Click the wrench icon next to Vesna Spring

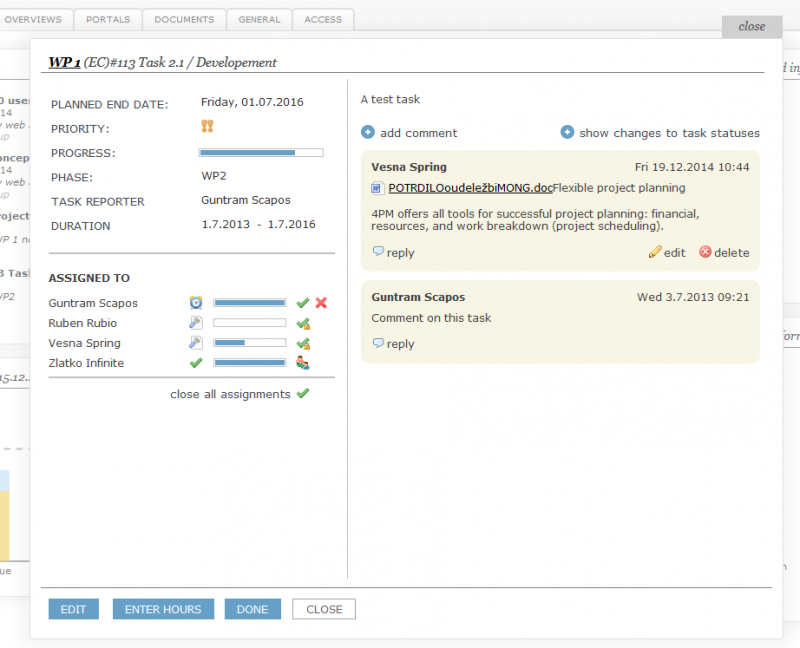click(x=196, y=343)
